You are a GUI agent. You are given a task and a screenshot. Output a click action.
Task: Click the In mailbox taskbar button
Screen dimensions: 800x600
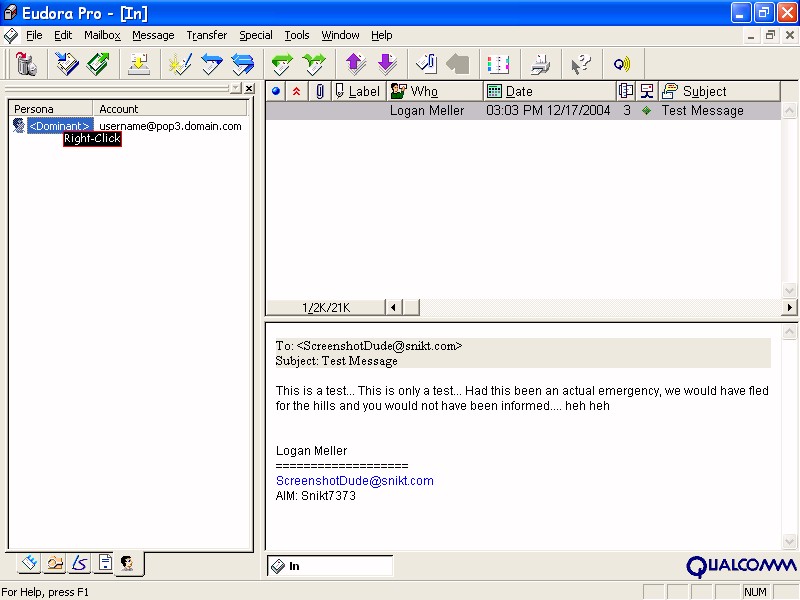(330, 566)
